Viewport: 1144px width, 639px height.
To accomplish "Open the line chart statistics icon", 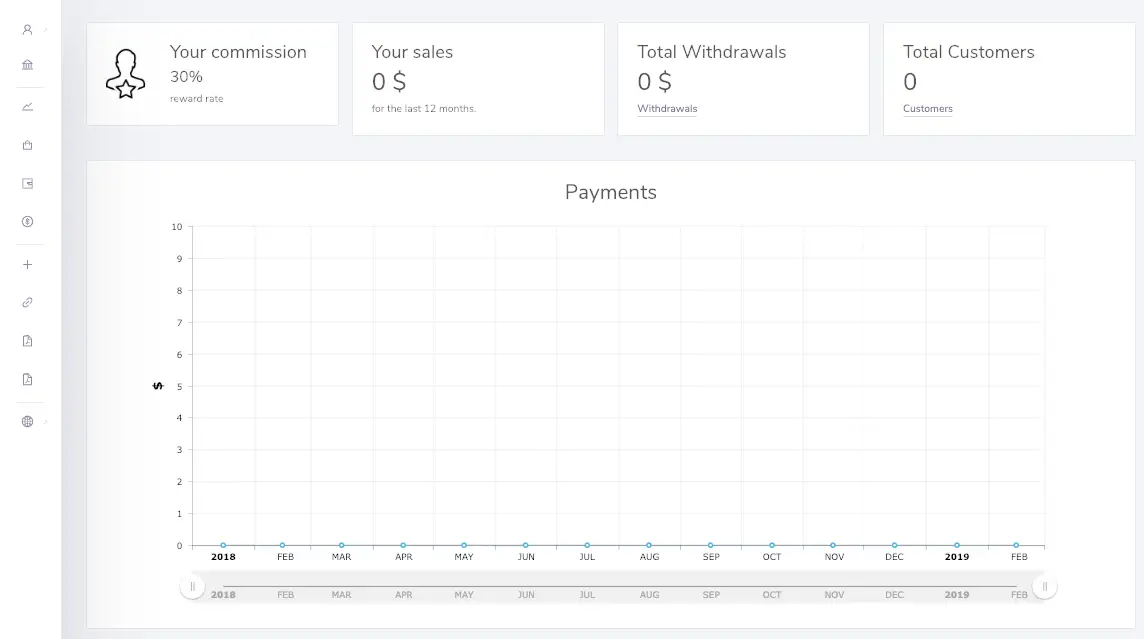I will point(27,107).
